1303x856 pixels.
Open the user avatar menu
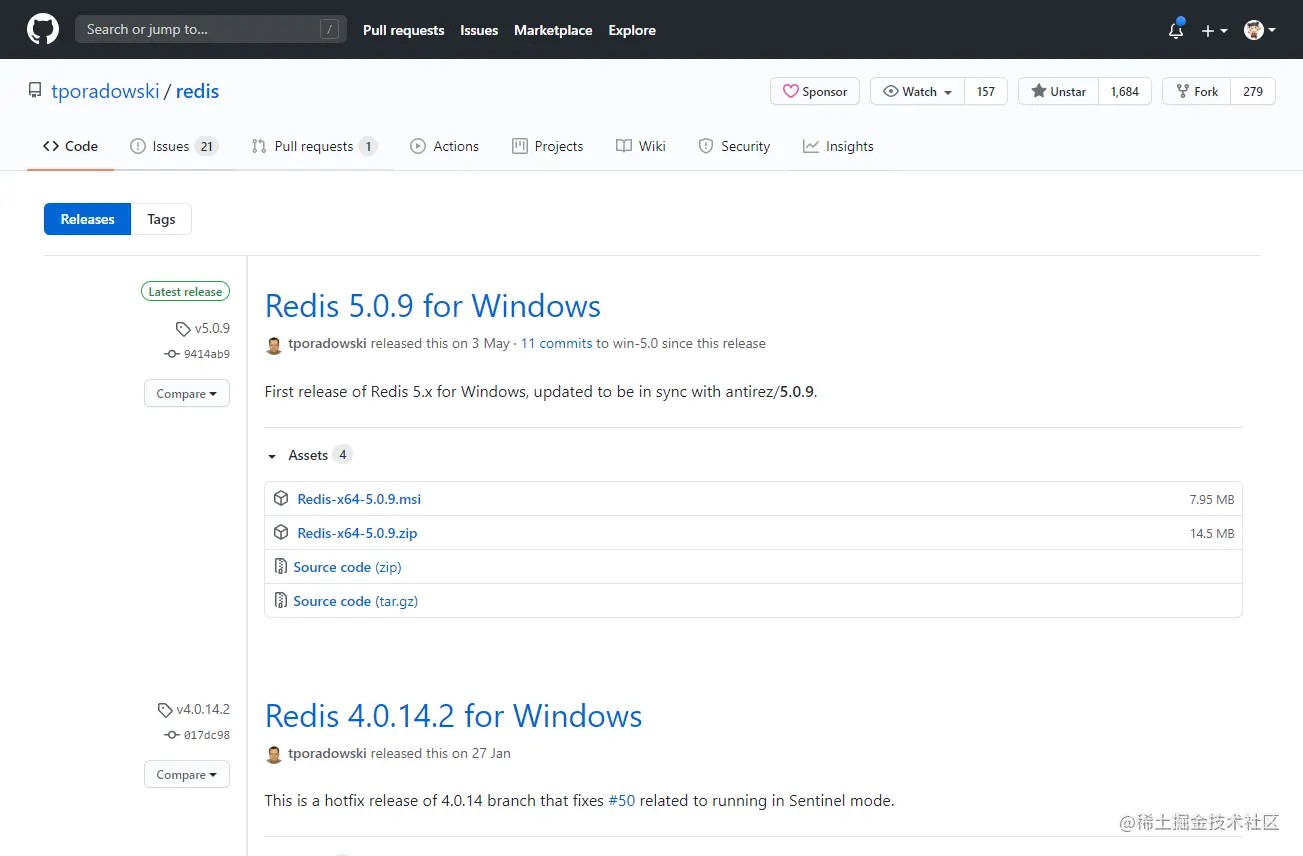(x=1259, y=30)
